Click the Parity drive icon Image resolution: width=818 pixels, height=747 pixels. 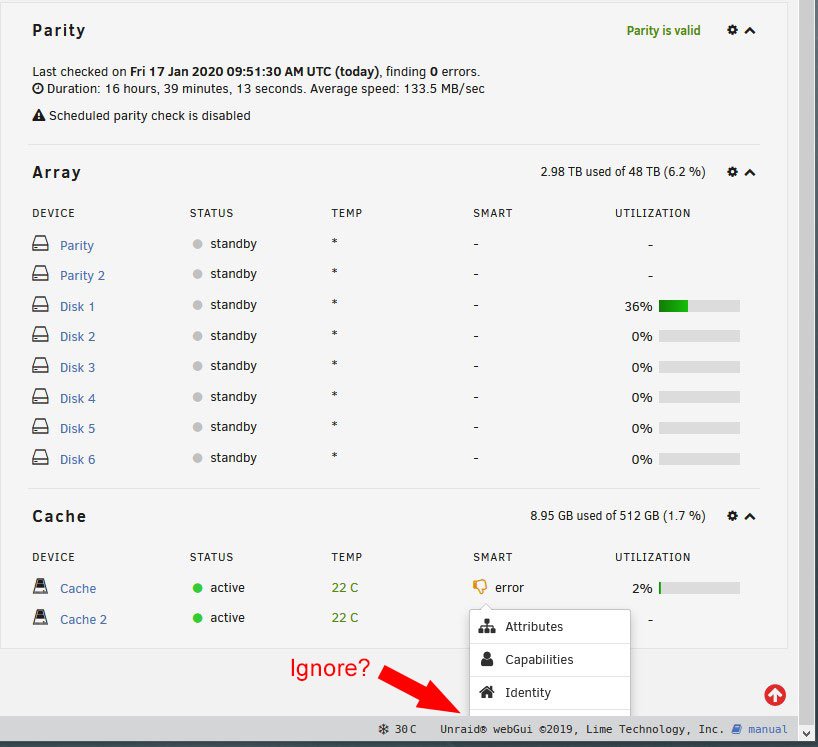tap(40, 243)
